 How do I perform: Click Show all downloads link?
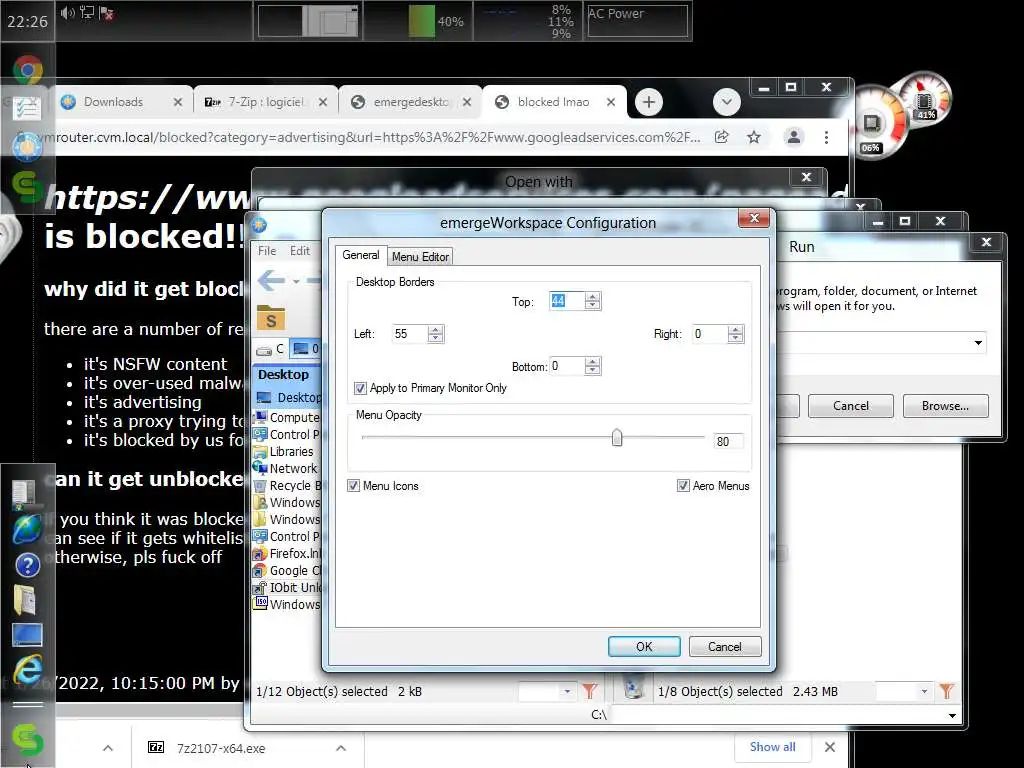click(x=773, y=746)
